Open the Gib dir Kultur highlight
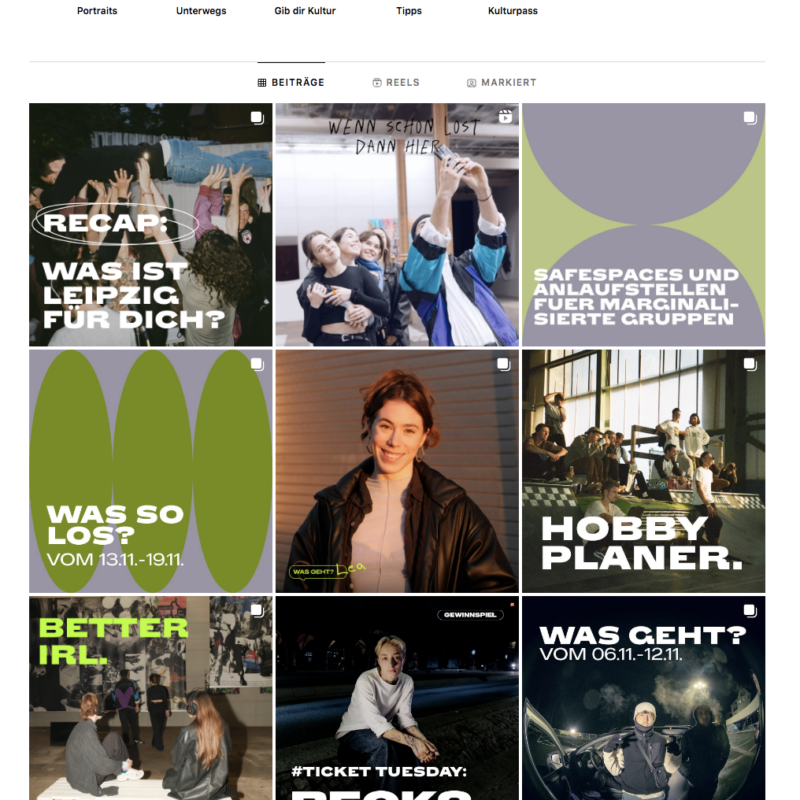The width and height of the screenshot is (800, 800). pyautogui.click(x=305, y=11)
